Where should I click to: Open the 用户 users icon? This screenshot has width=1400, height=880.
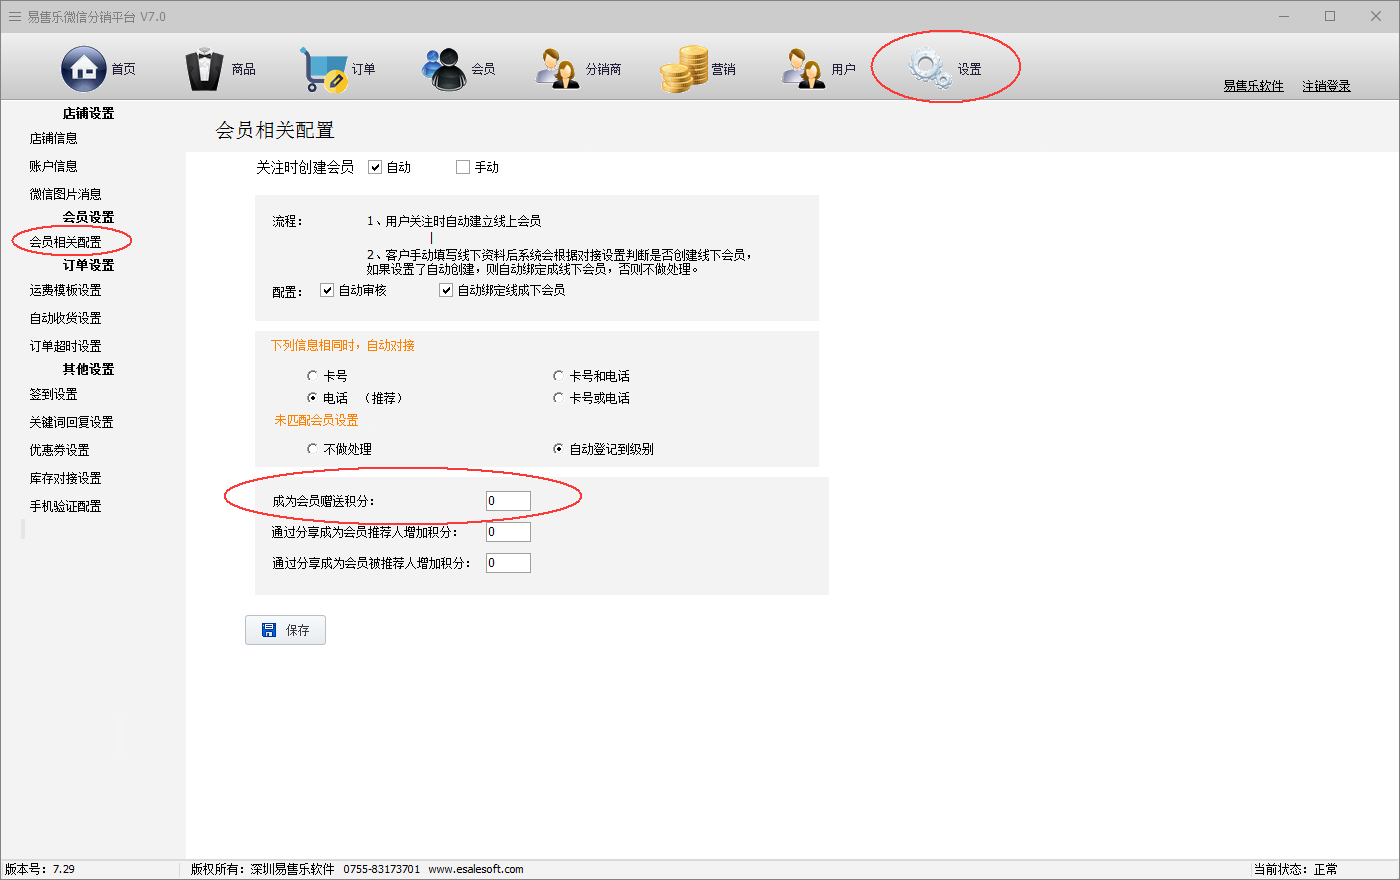(x=804, y=69)
